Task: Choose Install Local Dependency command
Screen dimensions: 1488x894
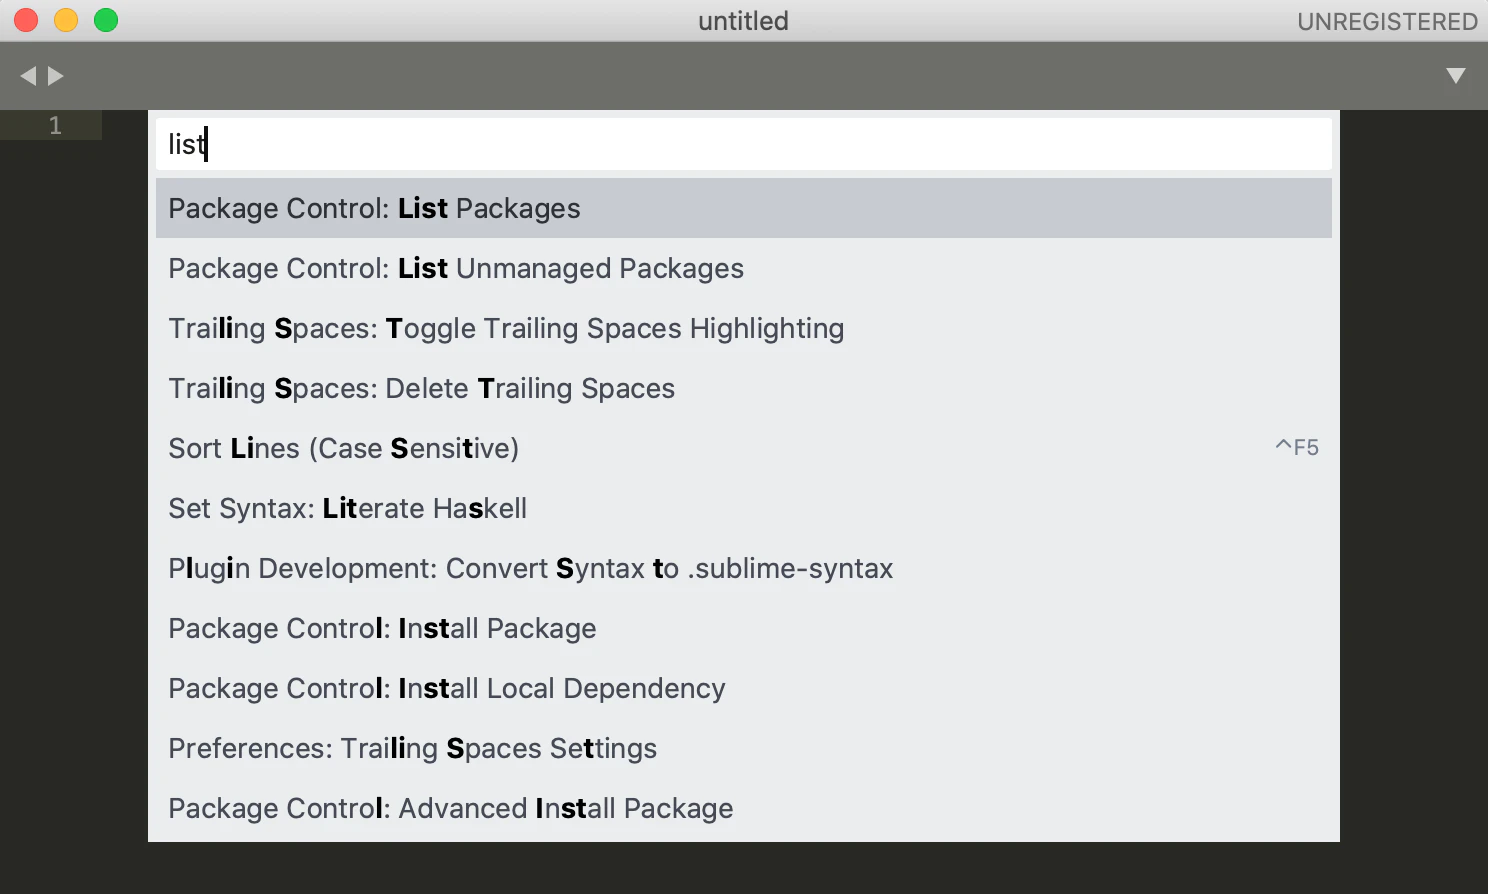Action: pos(744,688)
